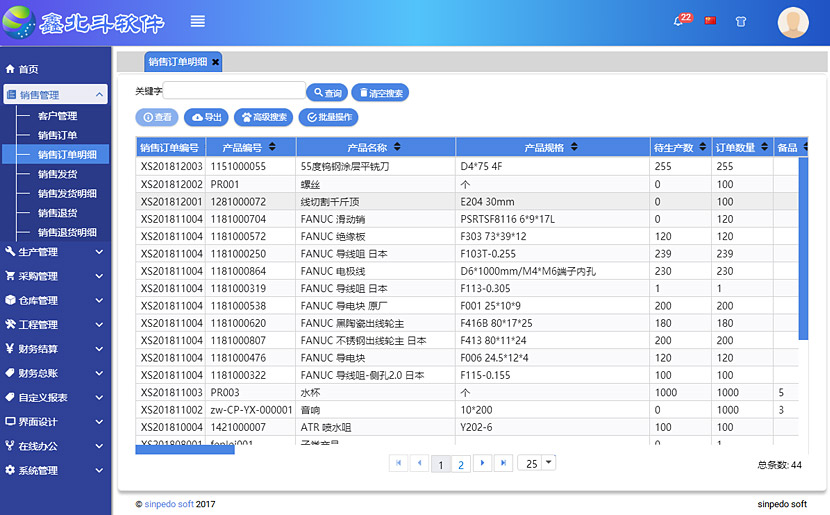Viewport: 830px width, 515px height.
Task: Click the Chinese flag language icon
Action: 711,20
